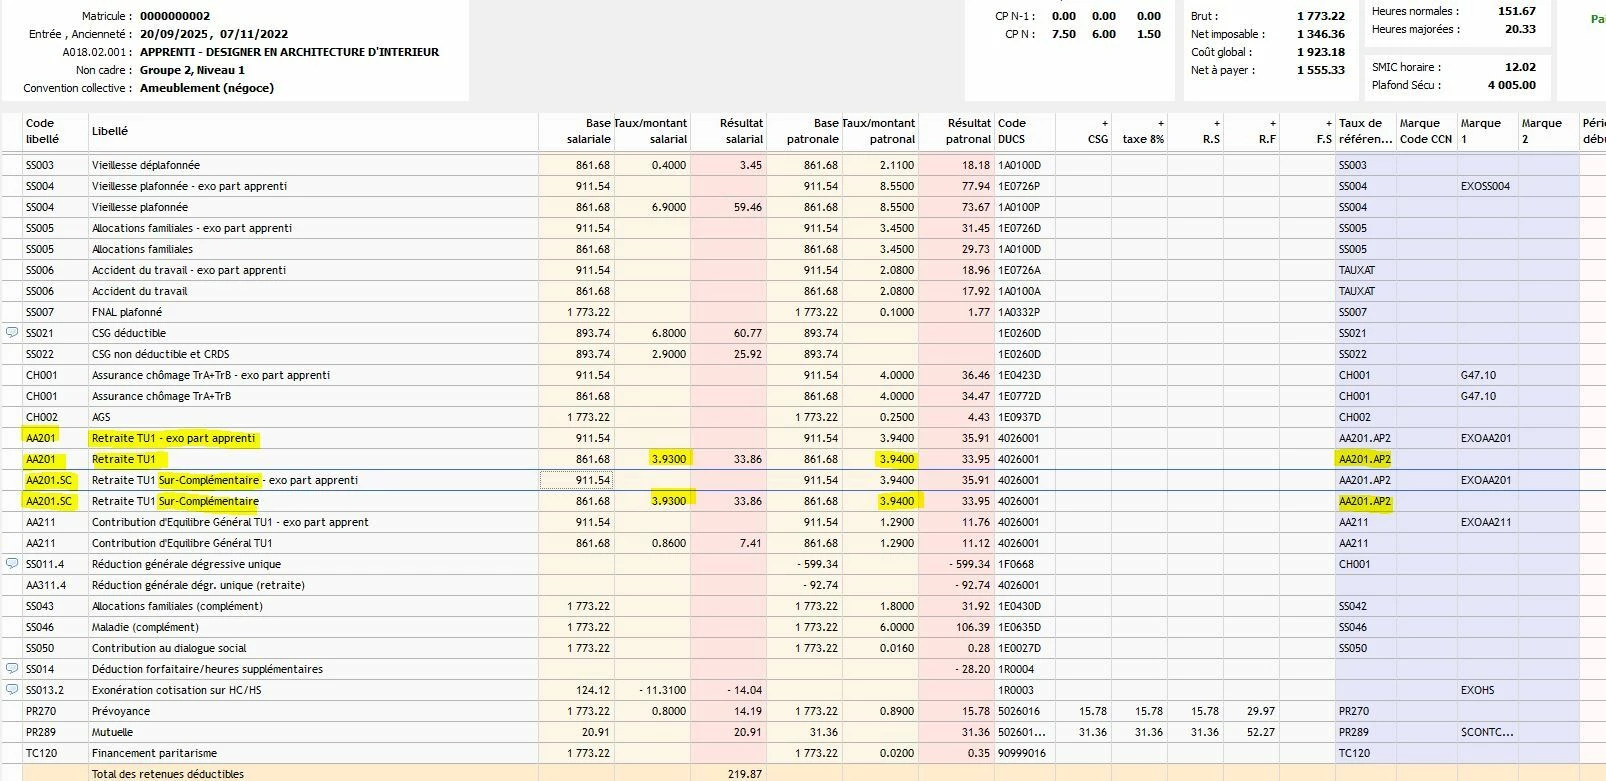Select the 'Prévoyance' row label

tap(121, 711)
